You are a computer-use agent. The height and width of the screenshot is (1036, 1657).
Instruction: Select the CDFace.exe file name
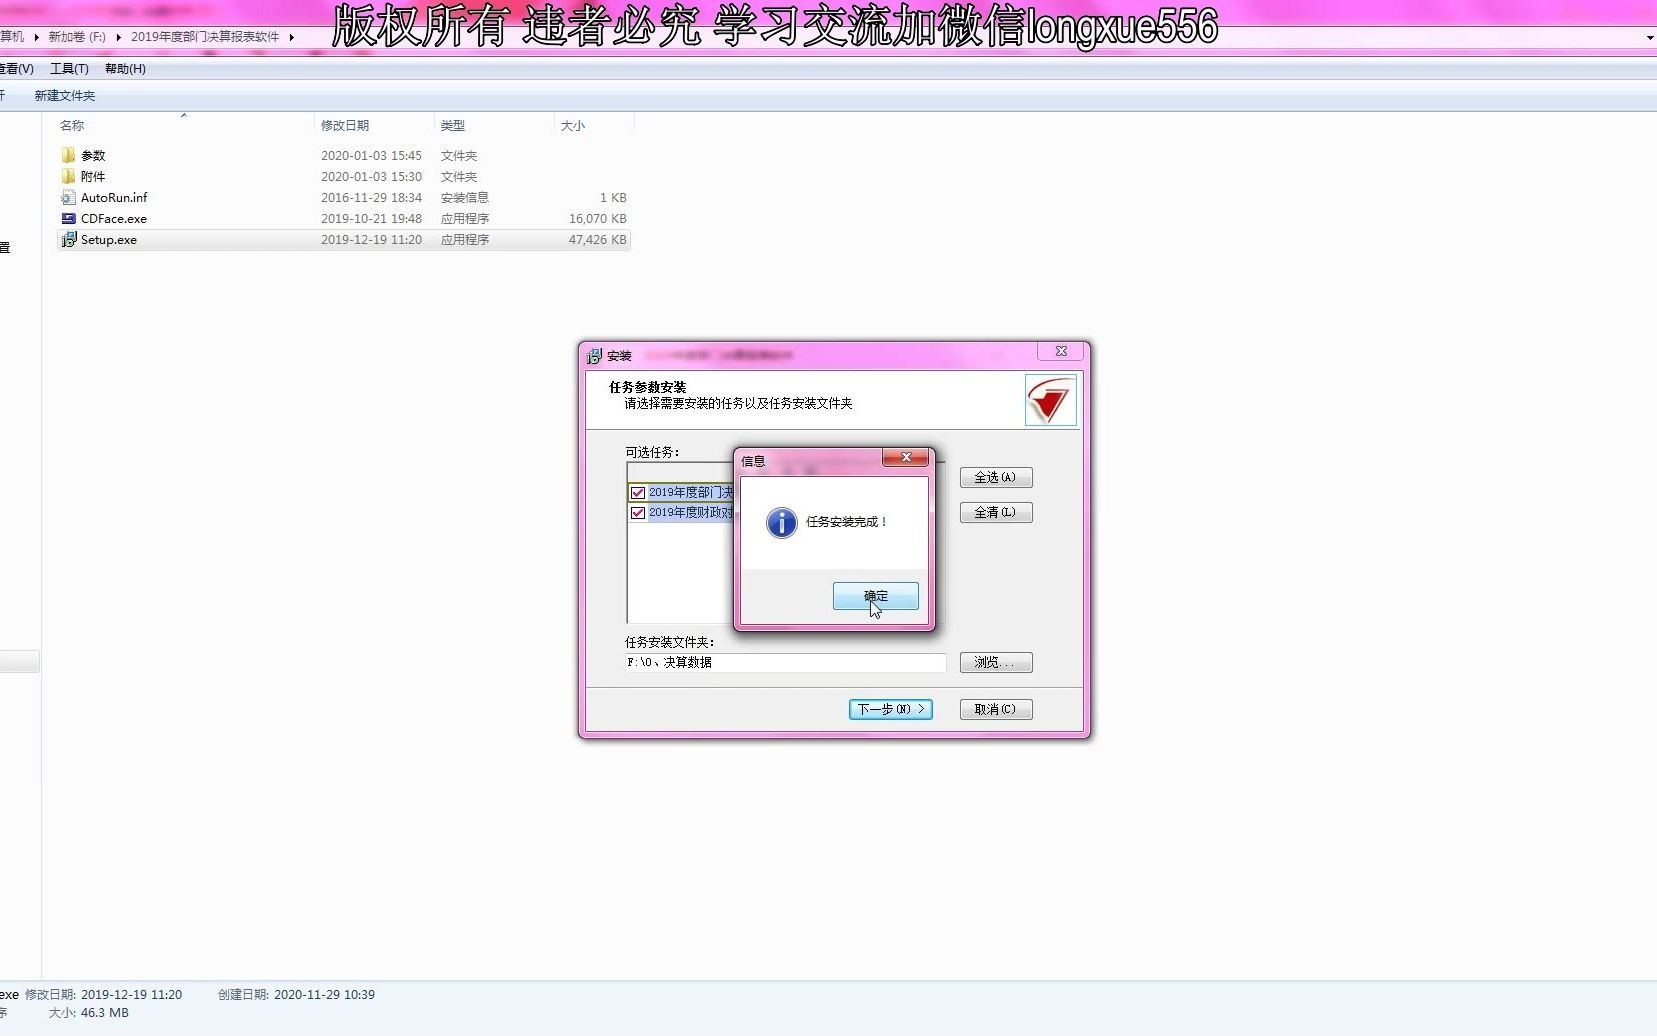[x=114, y=218]
